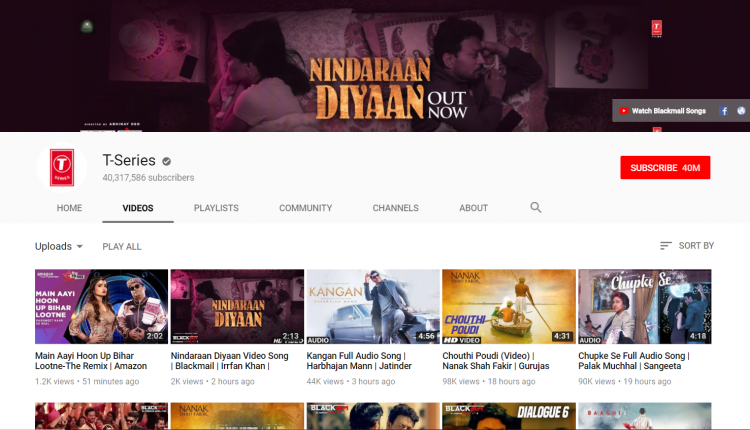
Task: Play the Chupke Se 4:18 thumbnail
Action: (645, 307)
